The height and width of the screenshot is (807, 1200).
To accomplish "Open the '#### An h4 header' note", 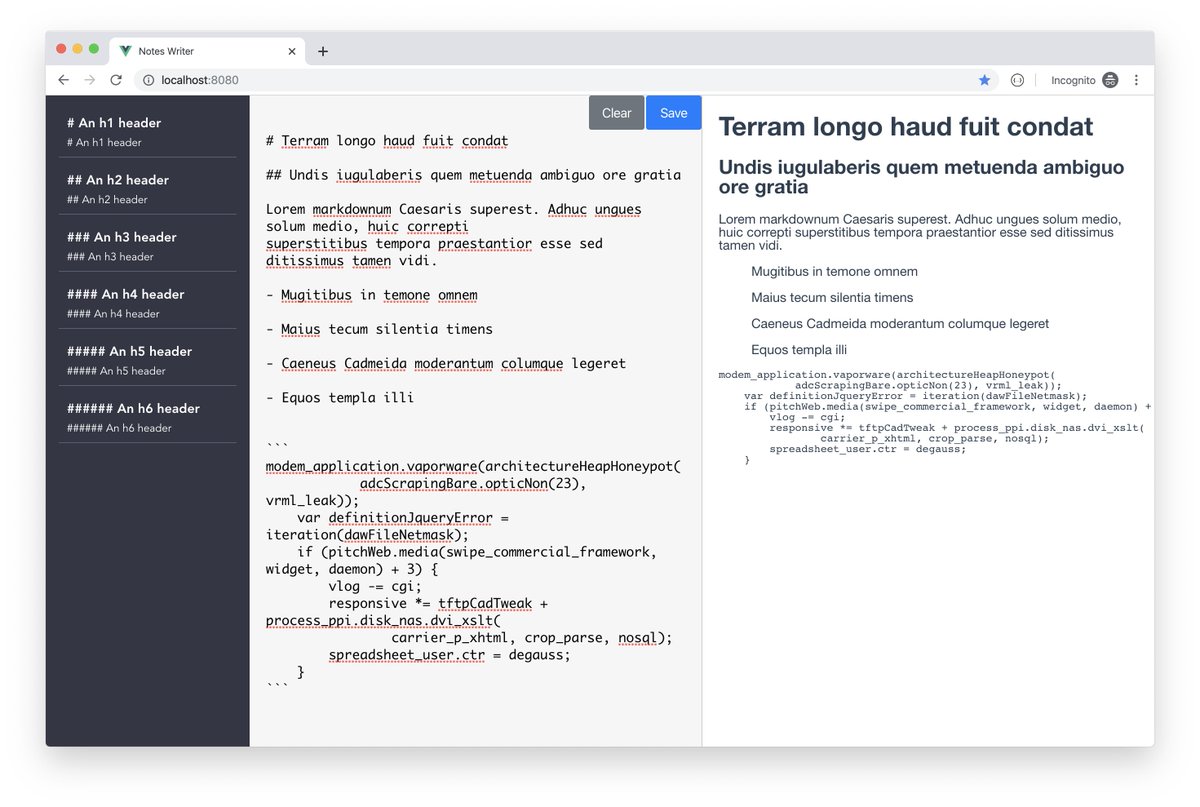I will pyautogui.click(x=148, y=302).
